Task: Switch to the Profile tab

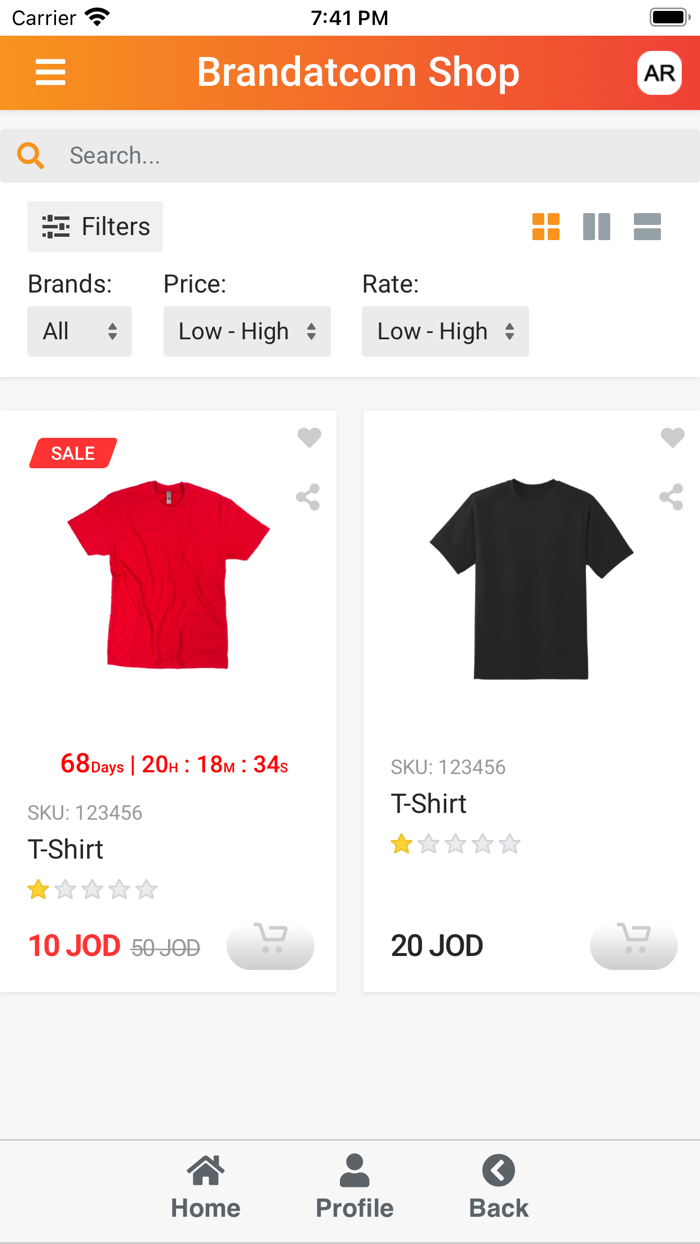Action: 354,1188
